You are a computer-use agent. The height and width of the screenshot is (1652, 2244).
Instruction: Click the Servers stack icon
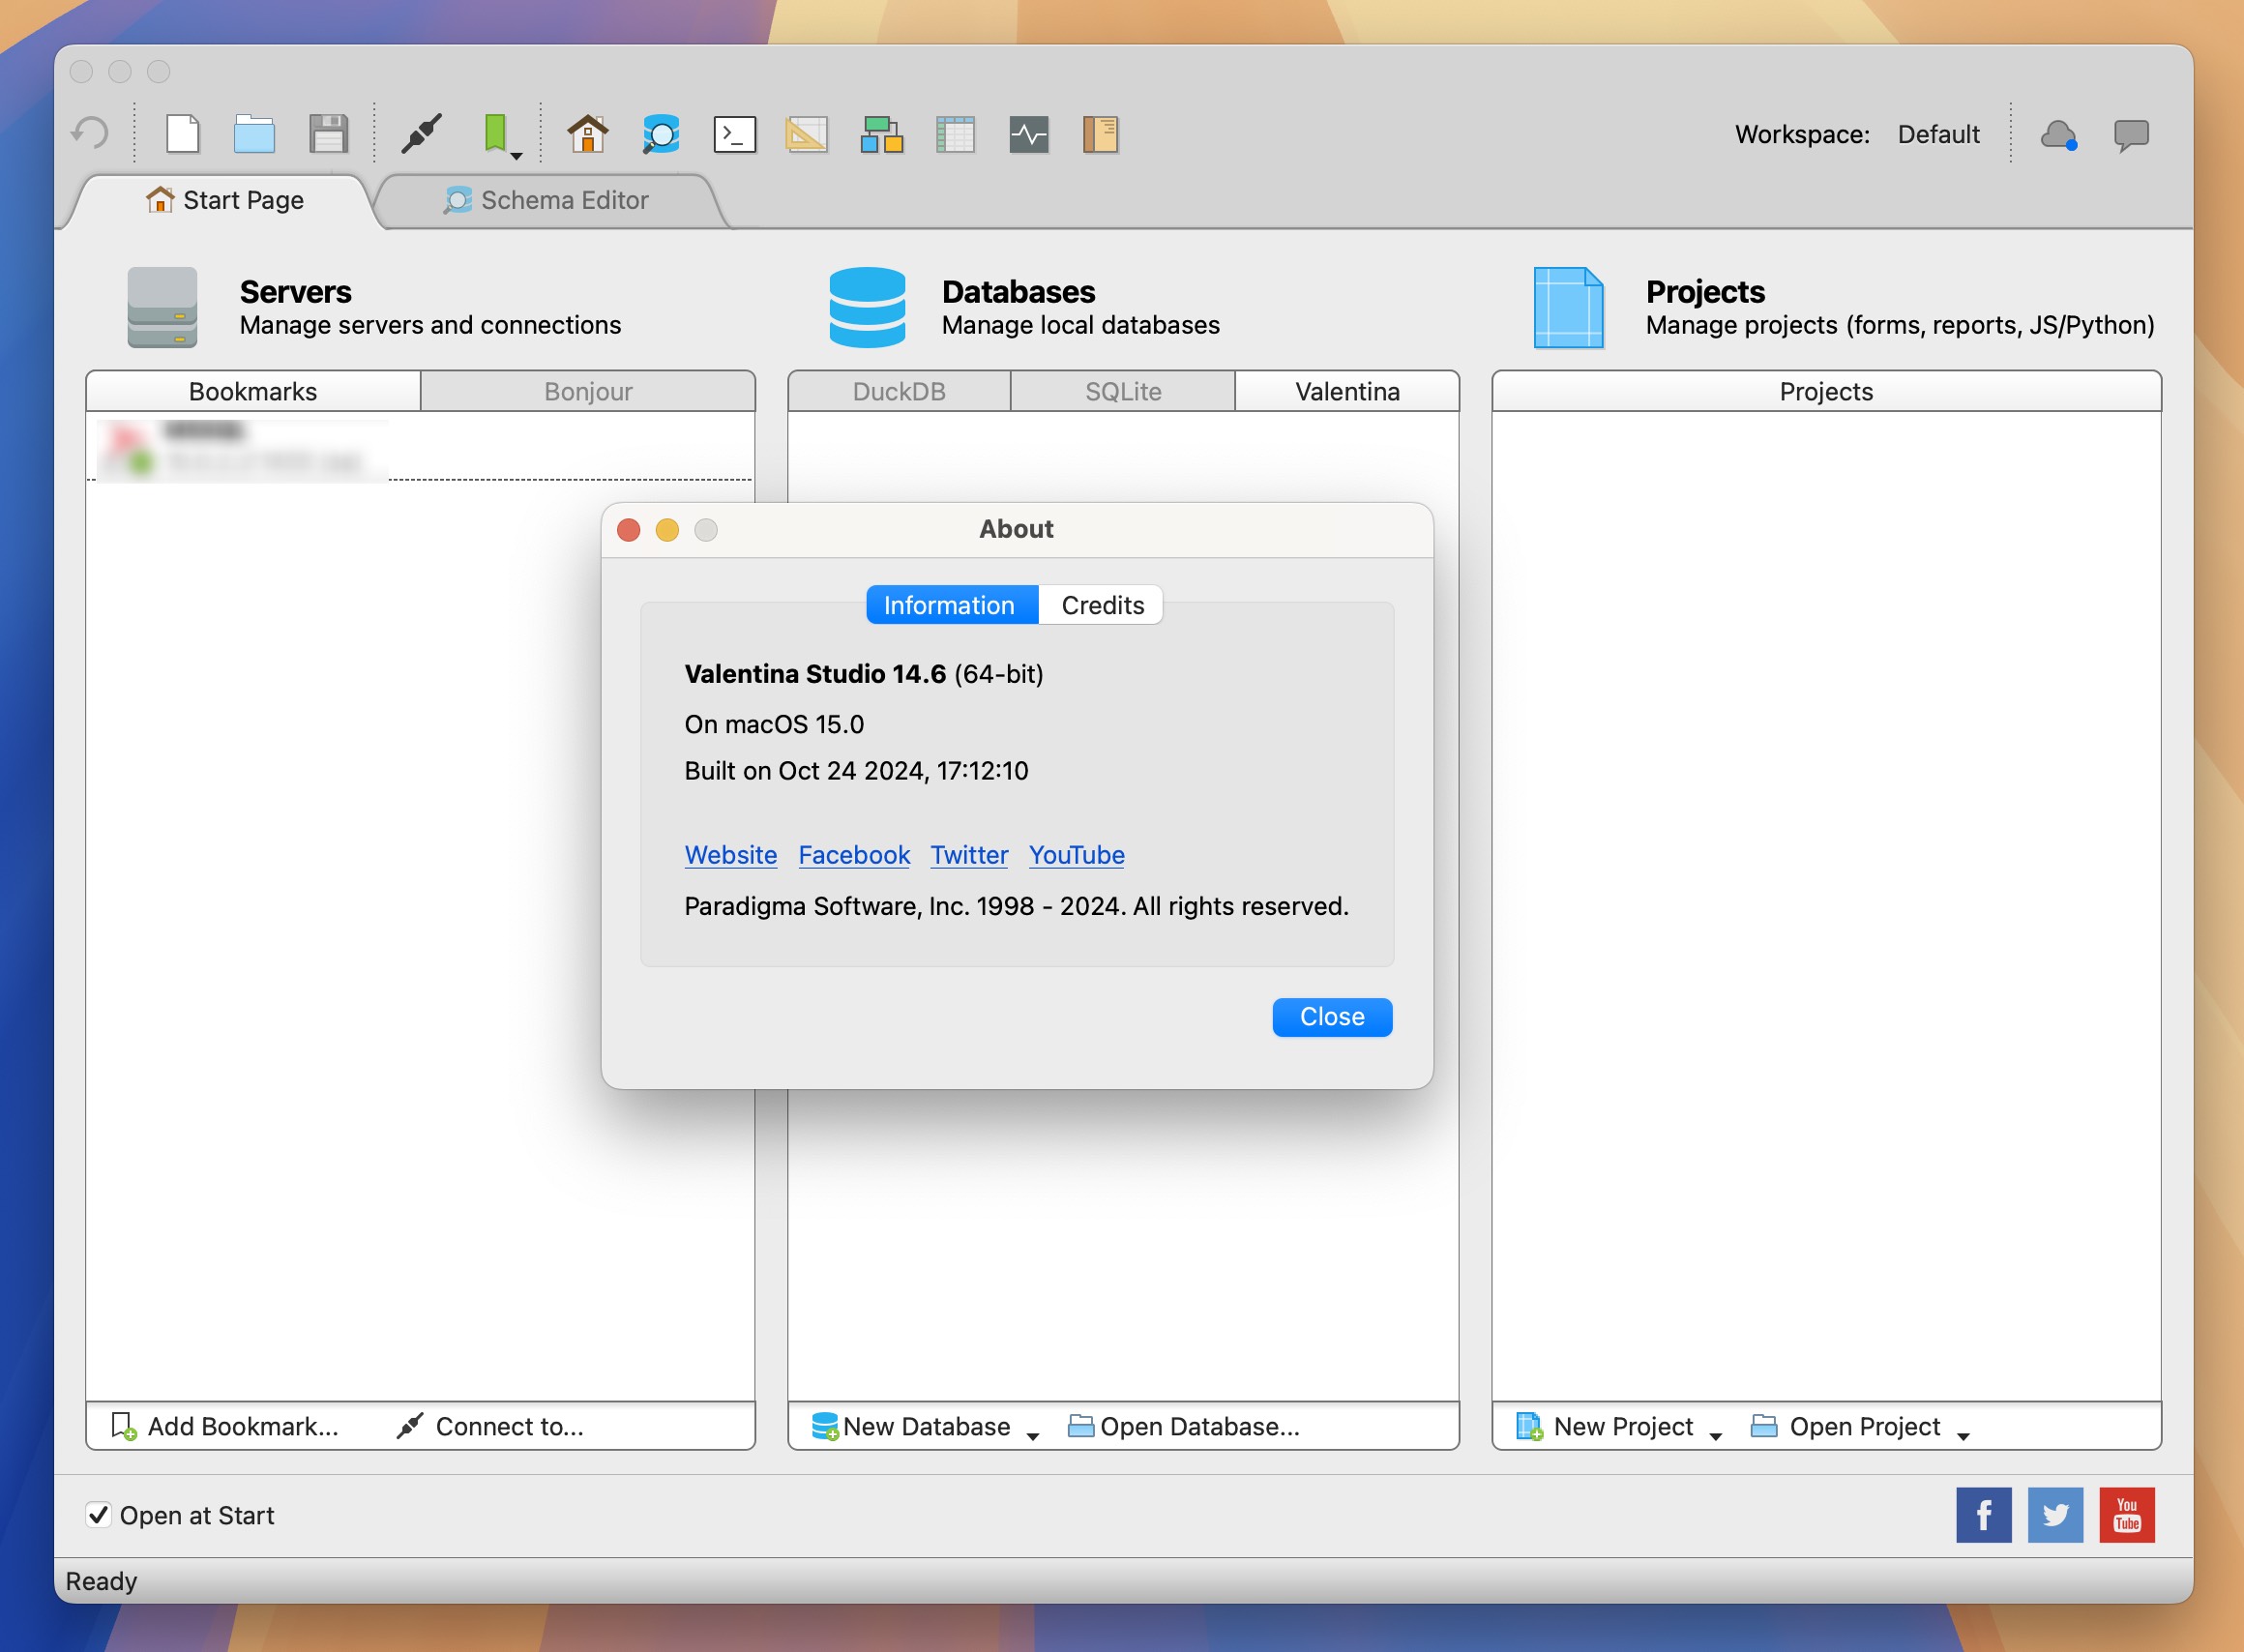162,307
